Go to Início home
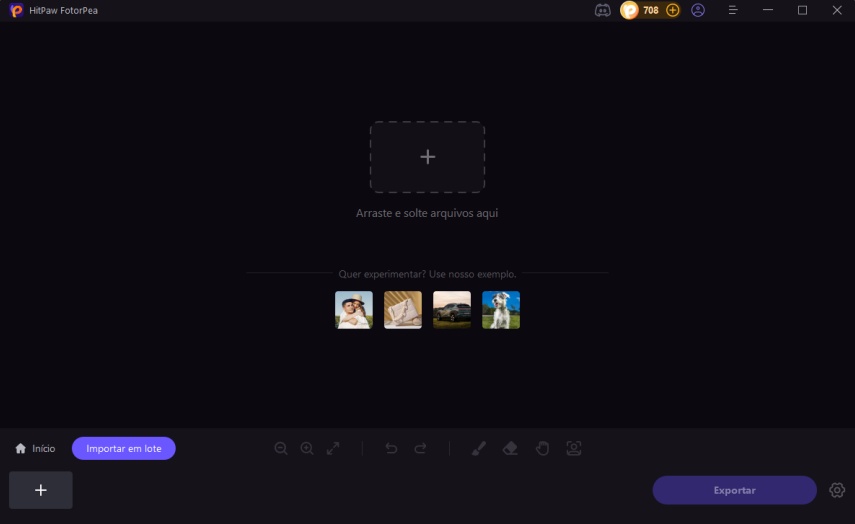This screenshot has height=524, width=855. 35,449
